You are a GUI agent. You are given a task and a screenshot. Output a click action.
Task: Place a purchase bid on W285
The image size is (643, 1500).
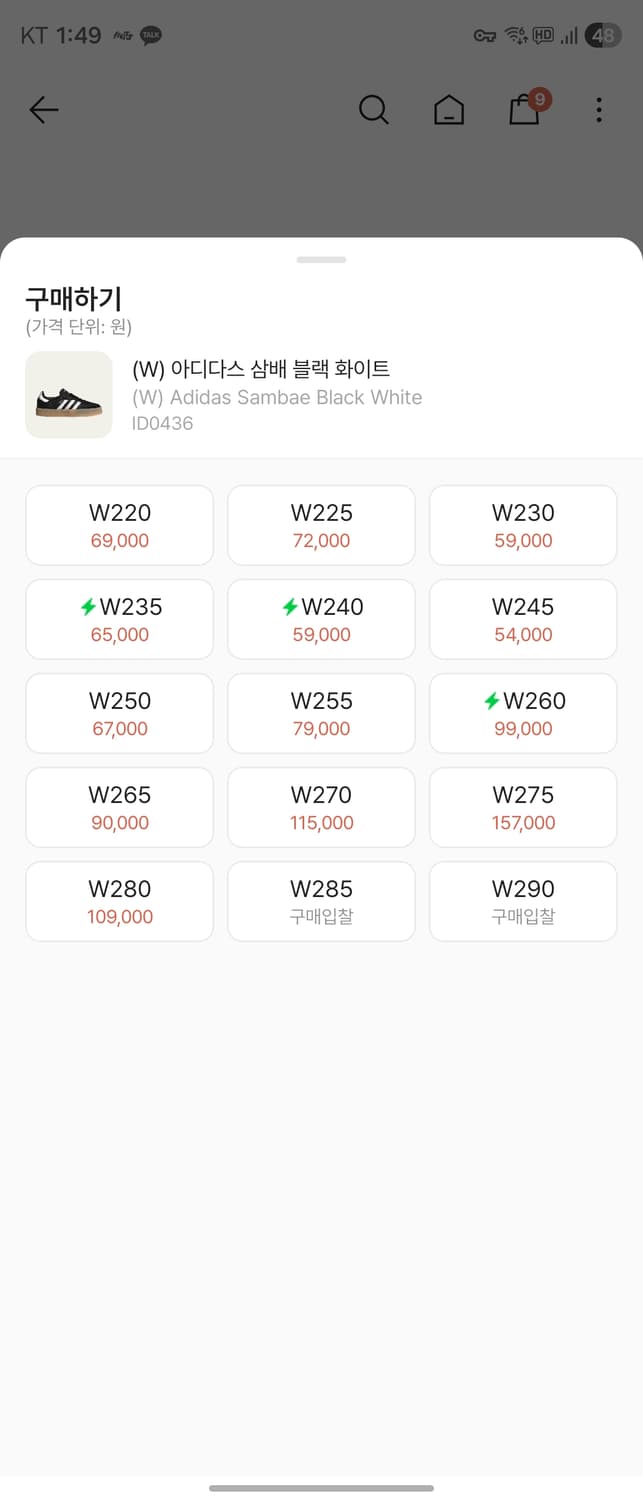[321, 901]
